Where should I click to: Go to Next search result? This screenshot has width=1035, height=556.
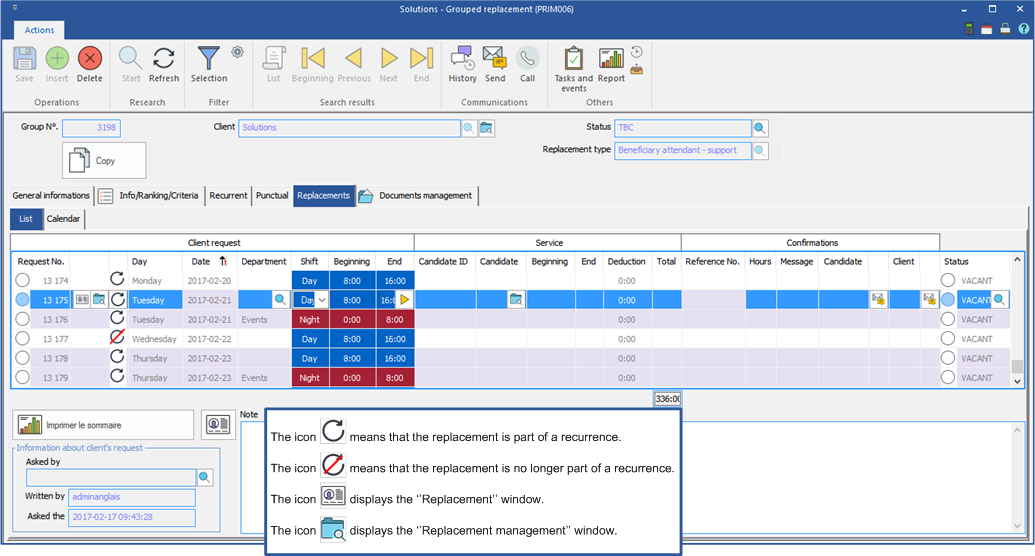pos(389,59)
